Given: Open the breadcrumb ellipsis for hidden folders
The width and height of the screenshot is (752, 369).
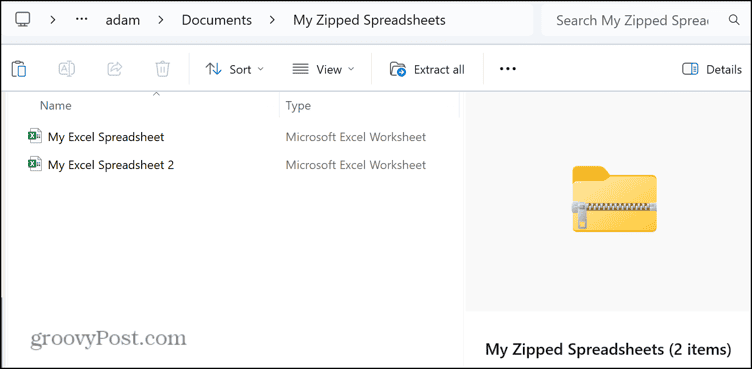Looking at the screenshot, I should click(81, 20).
